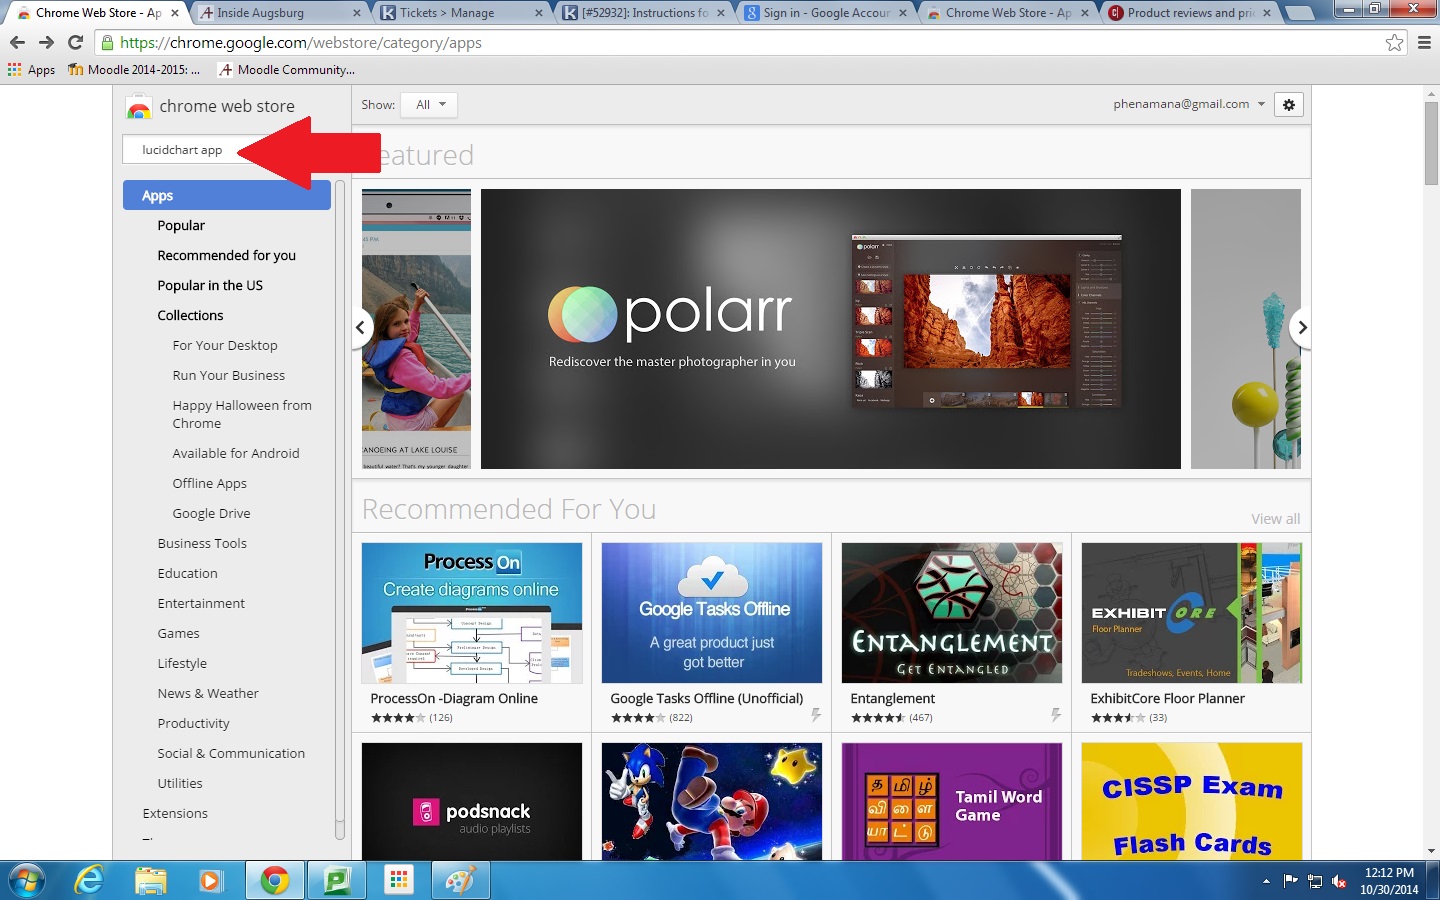Viewport: 1440px width, 900px height.
Task: Open the Offline Apps collection
Action: (x=210, y=484)
